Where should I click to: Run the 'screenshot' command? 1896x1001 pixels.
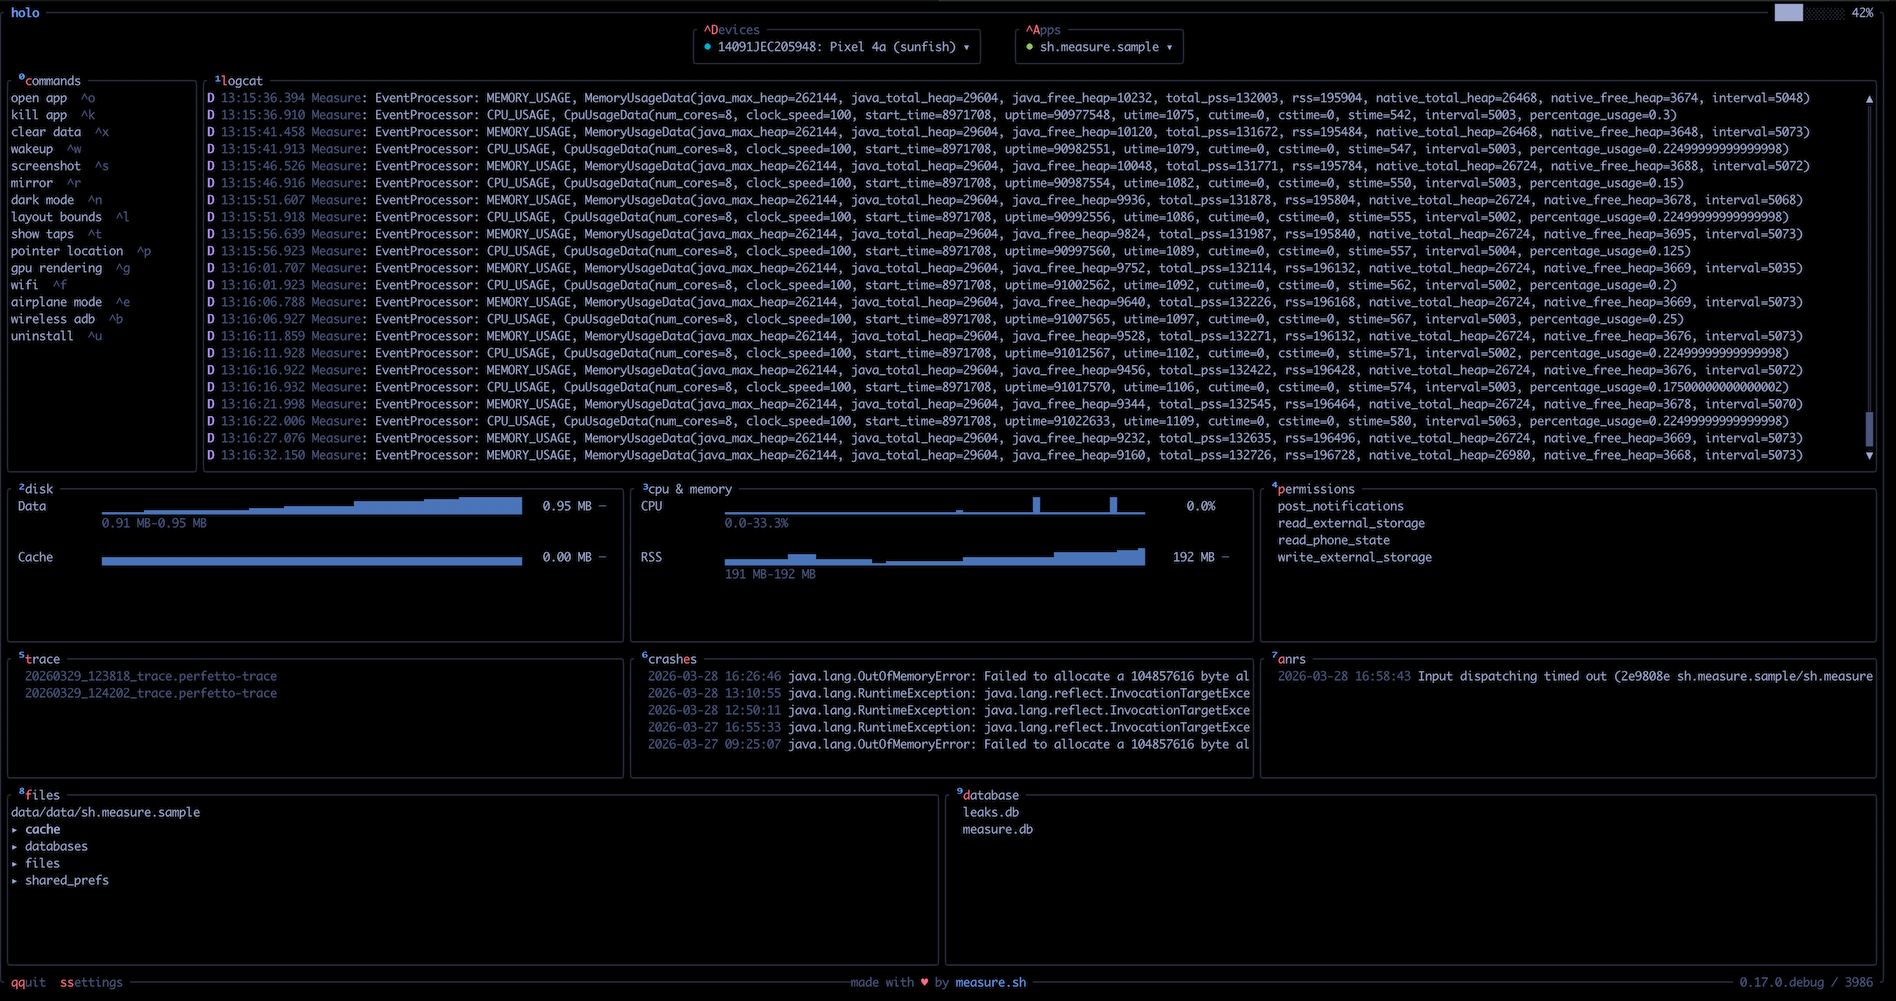point(60,166)
